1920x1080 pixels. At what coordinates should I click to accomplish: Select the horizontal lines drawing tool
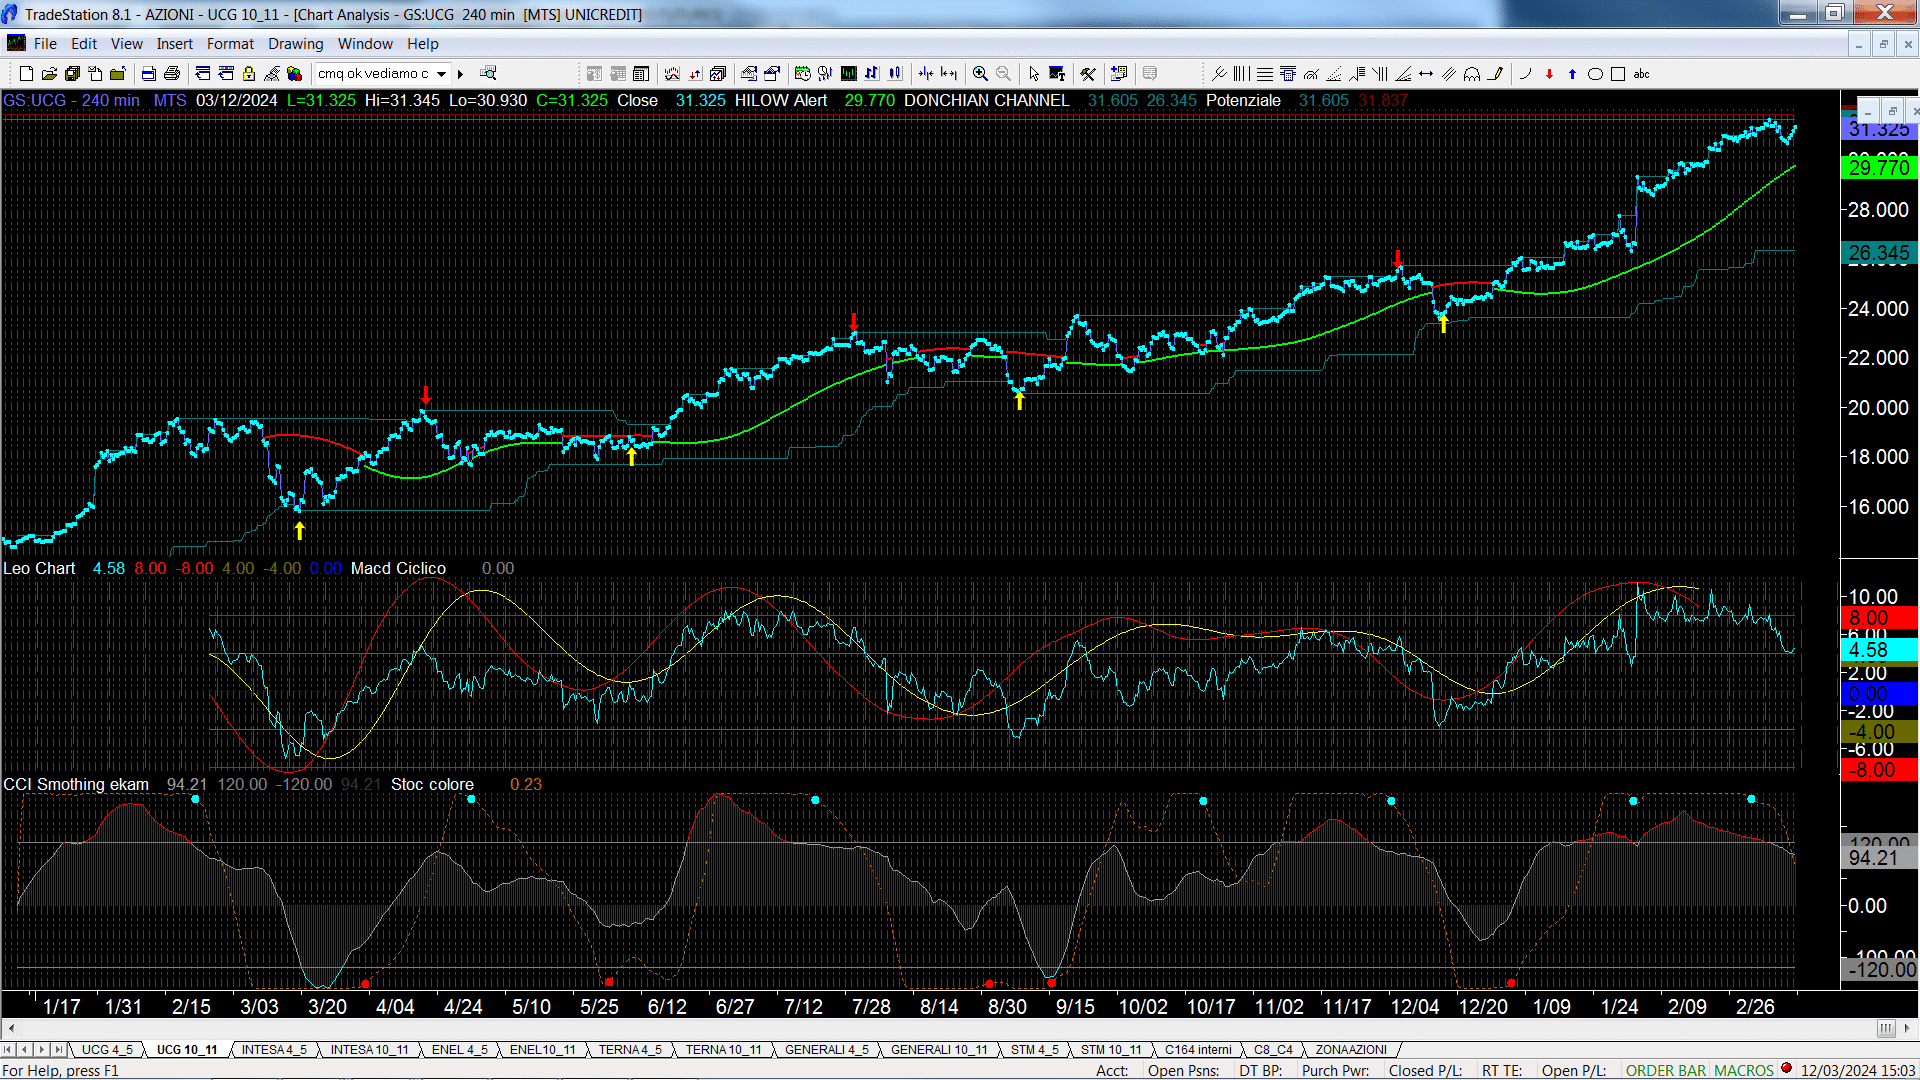pyautogui.click(x=1265, y=73)
